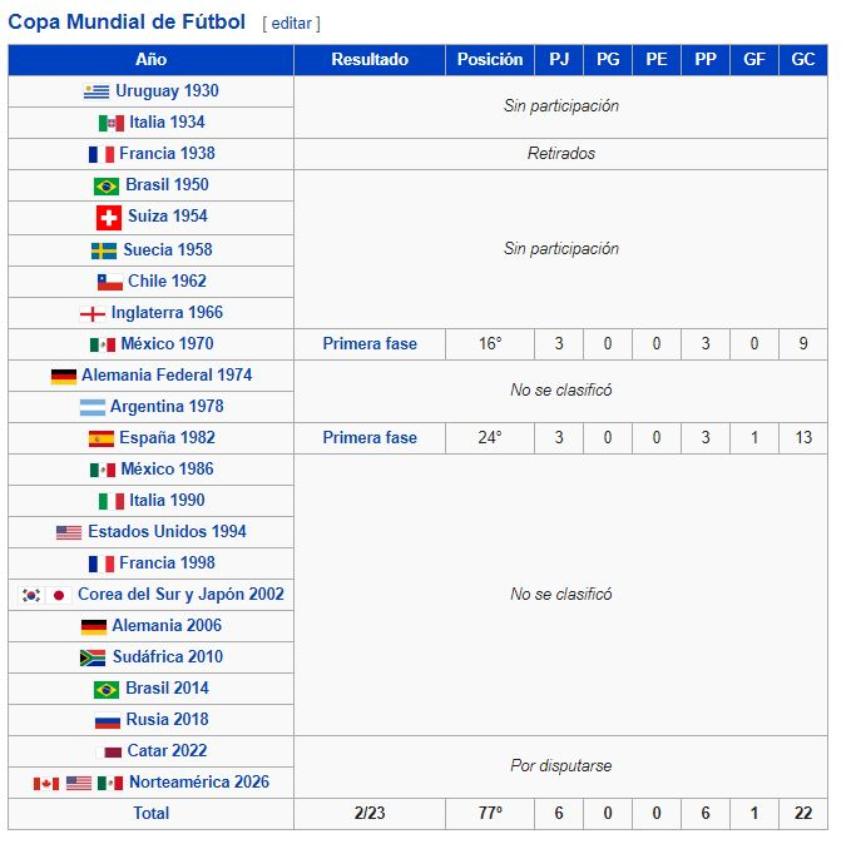Open the editar section link
Viewport: 861px width, 849px height.
291,23
